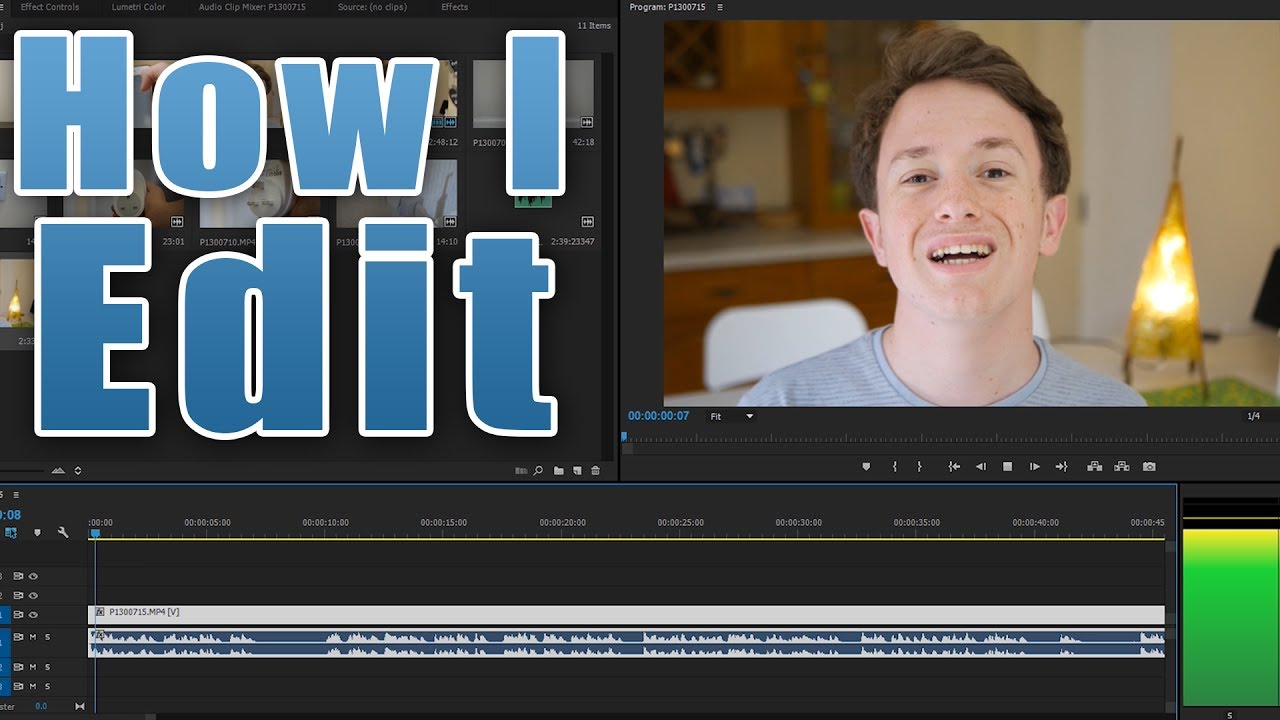Mute audio track A2
This screenshot has height=720, width=1280.
point(33,667)
